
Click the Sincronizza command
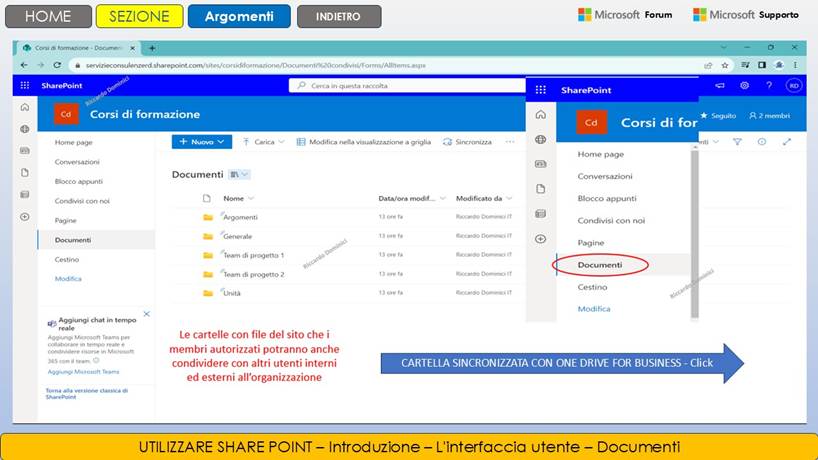(467, 142)
